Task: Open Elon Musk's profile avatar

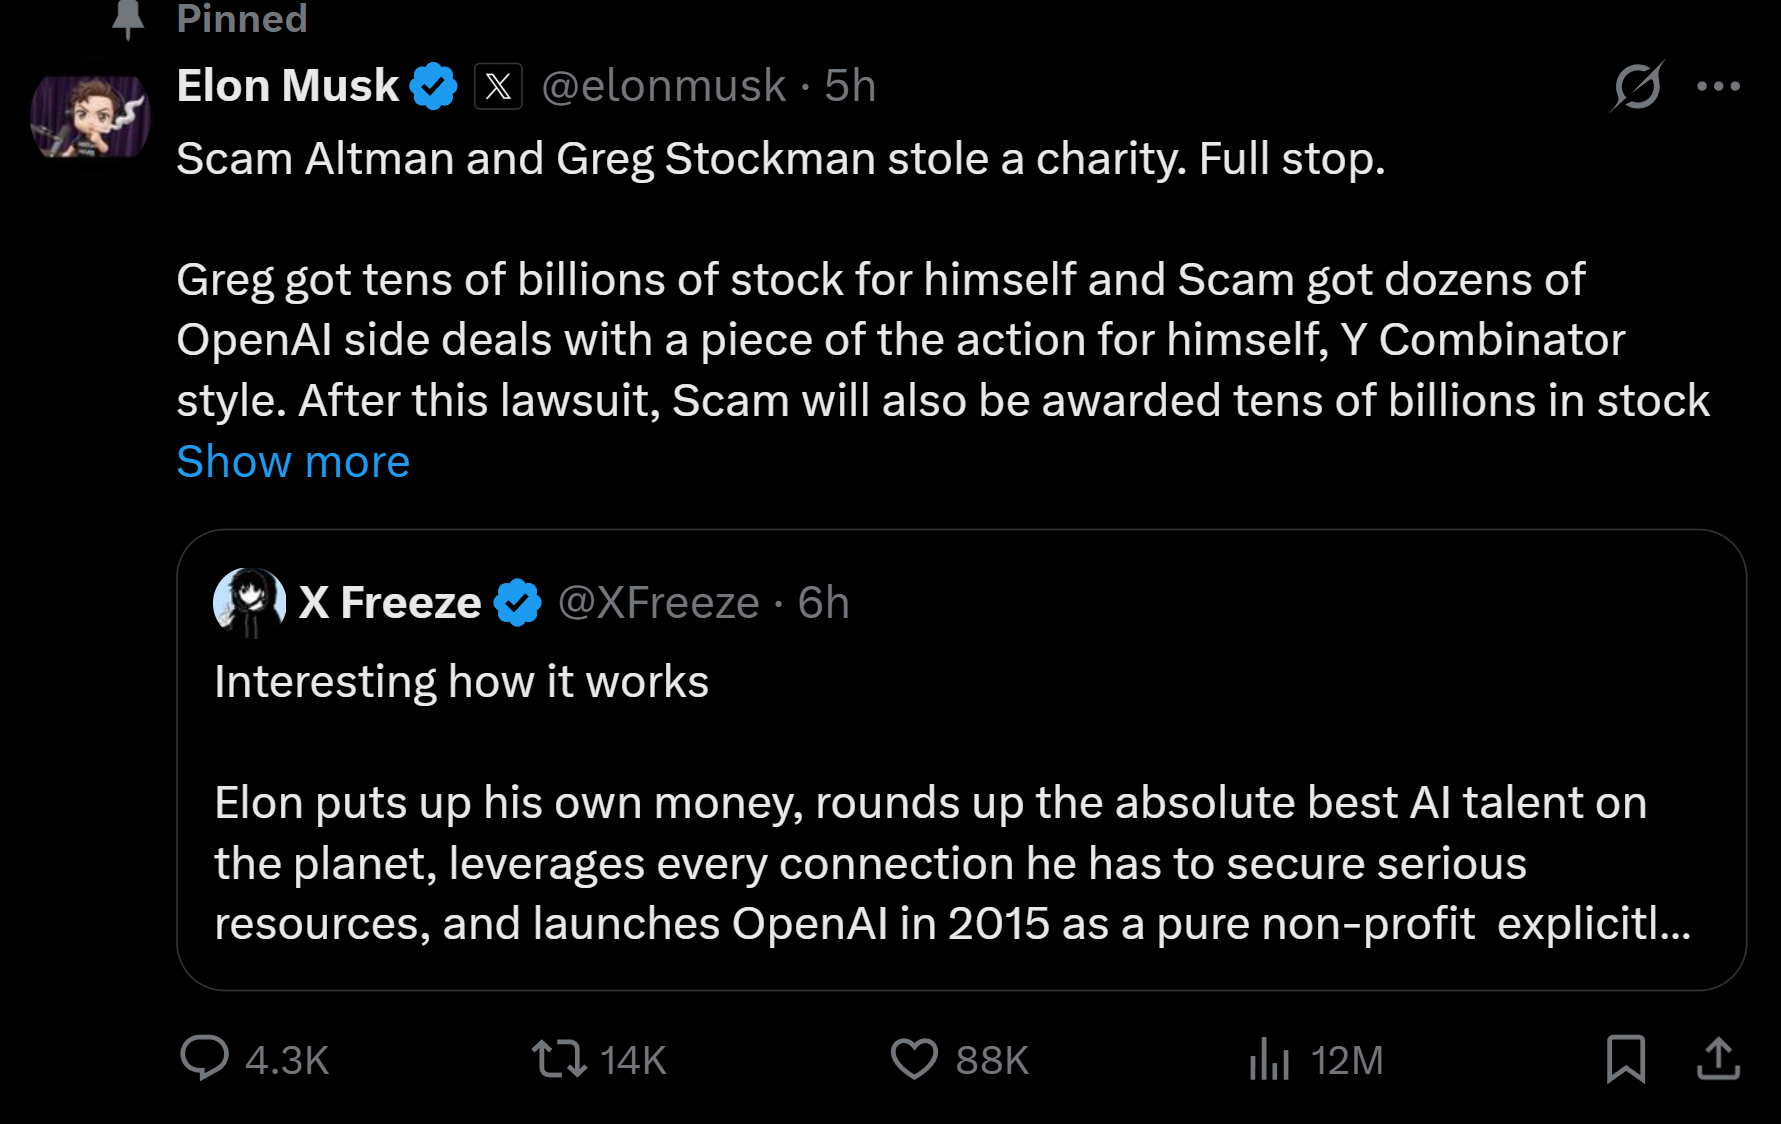Action: coord(90,117)
